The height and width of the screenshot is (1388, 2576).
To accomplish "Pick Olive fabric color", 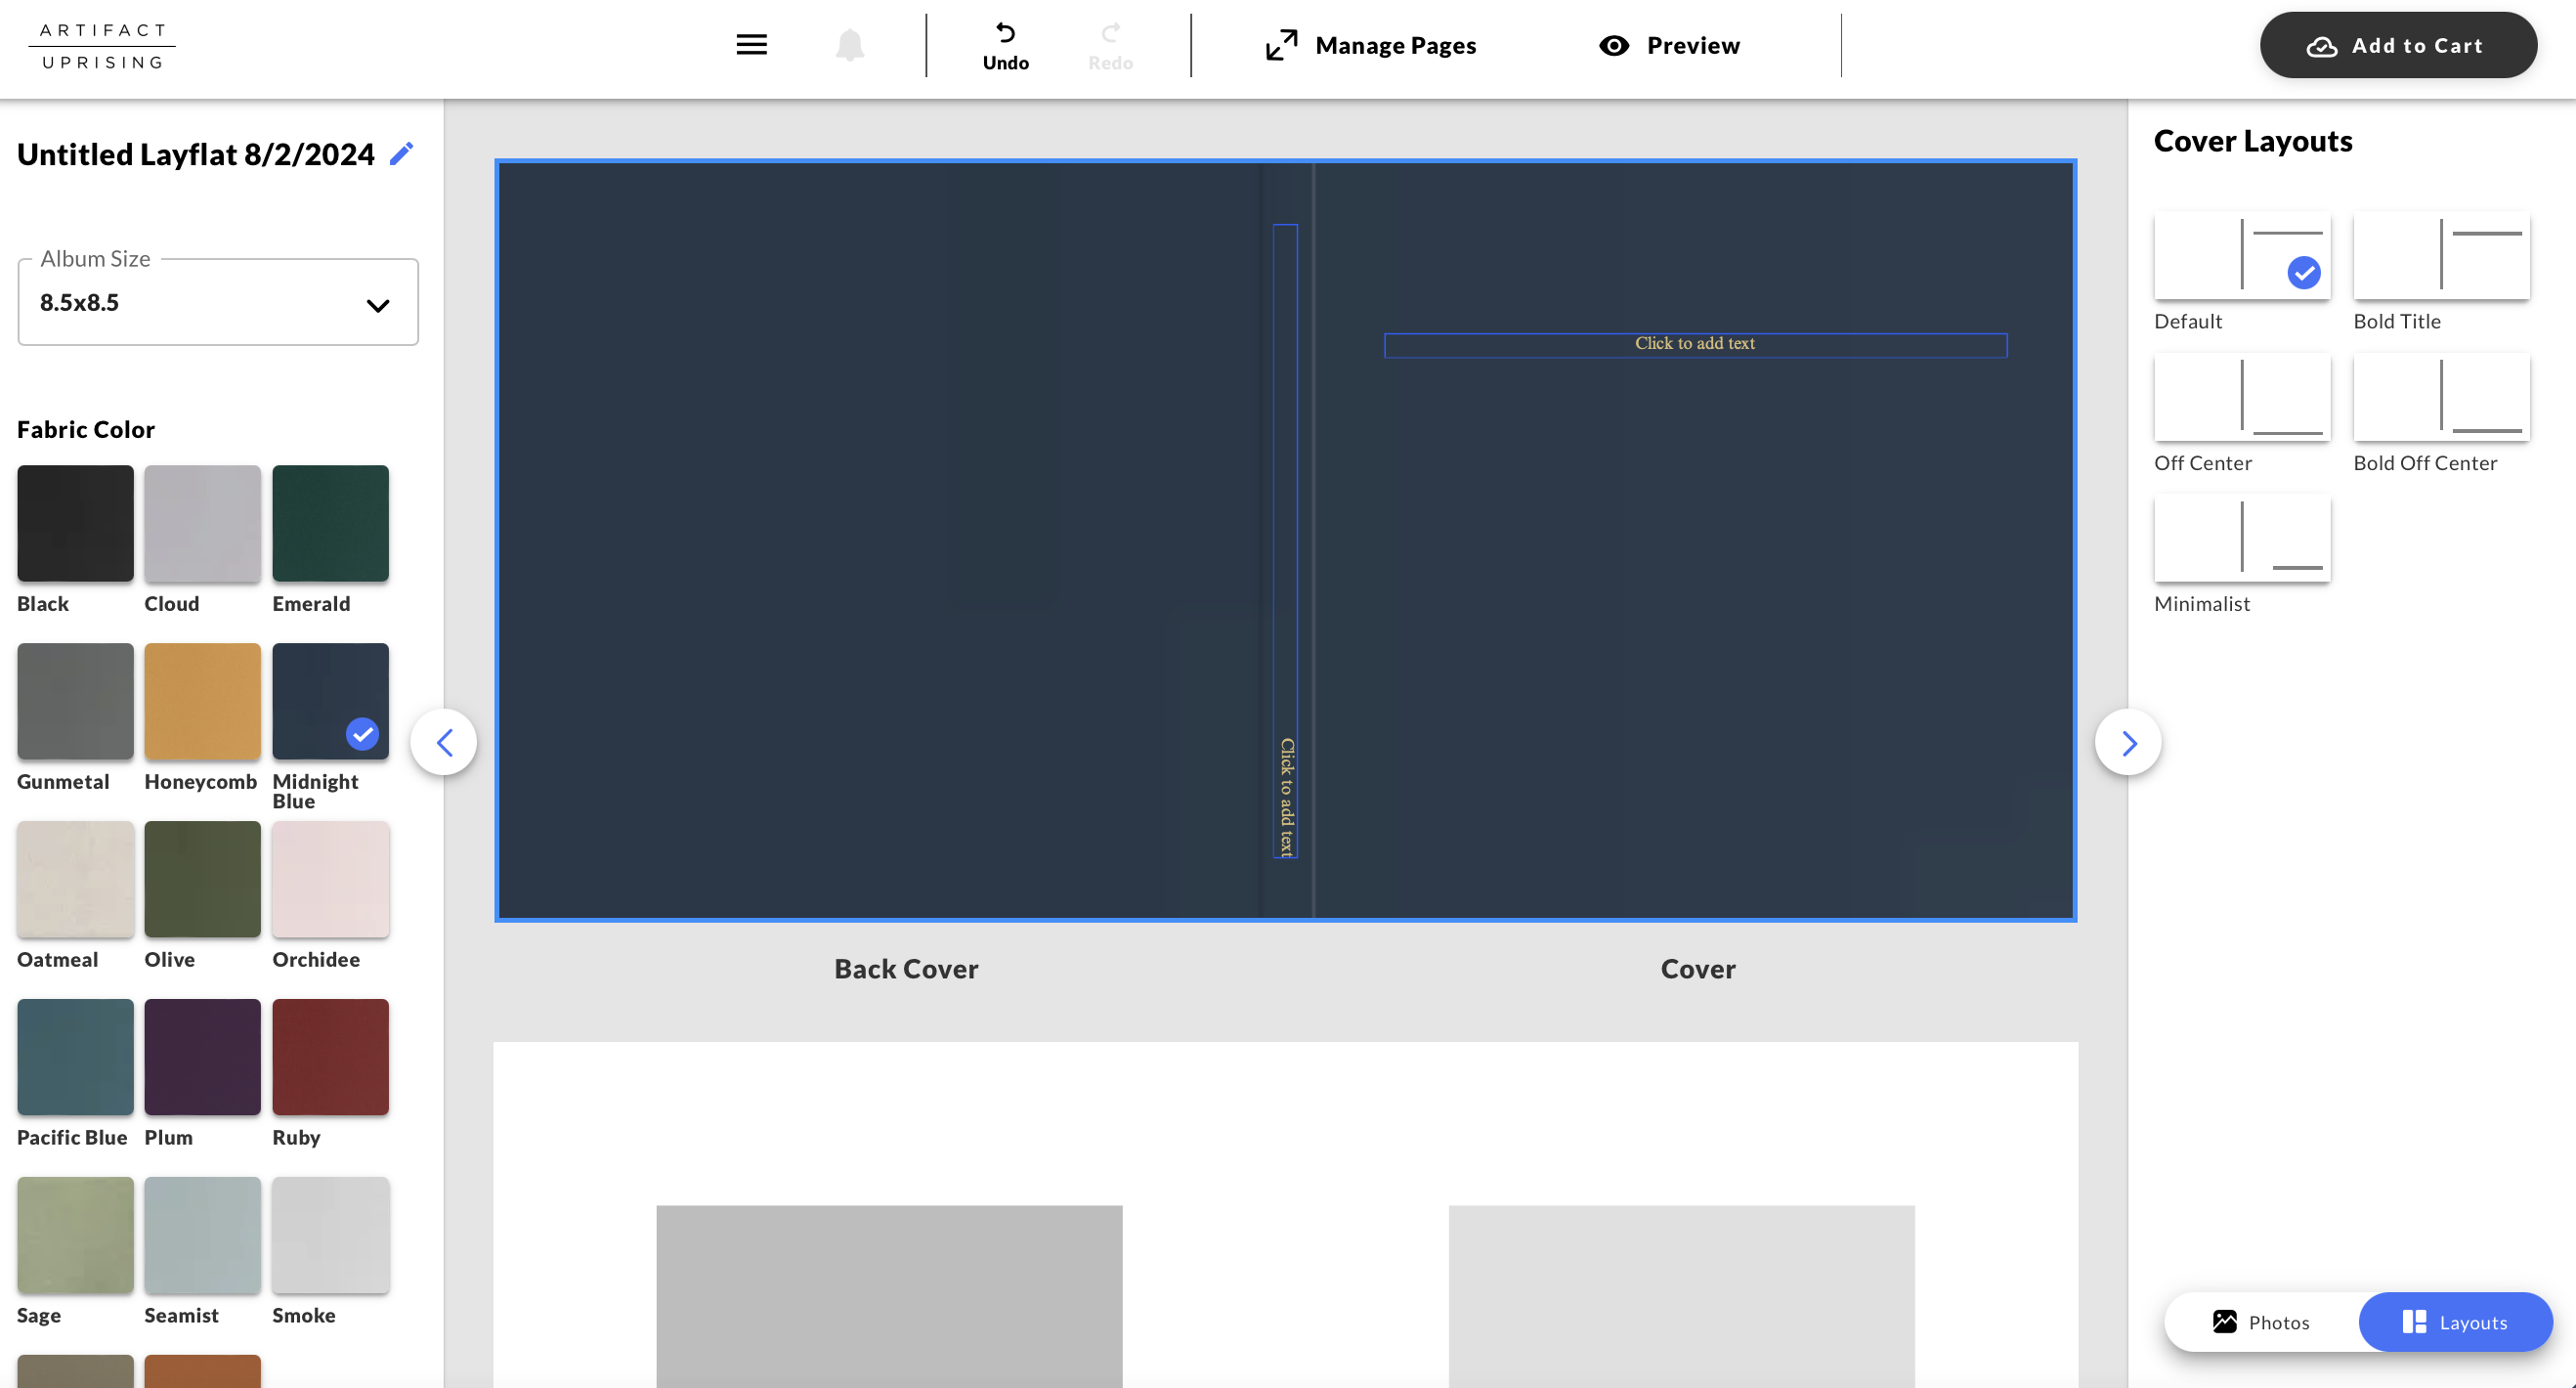I will point(202,879).
